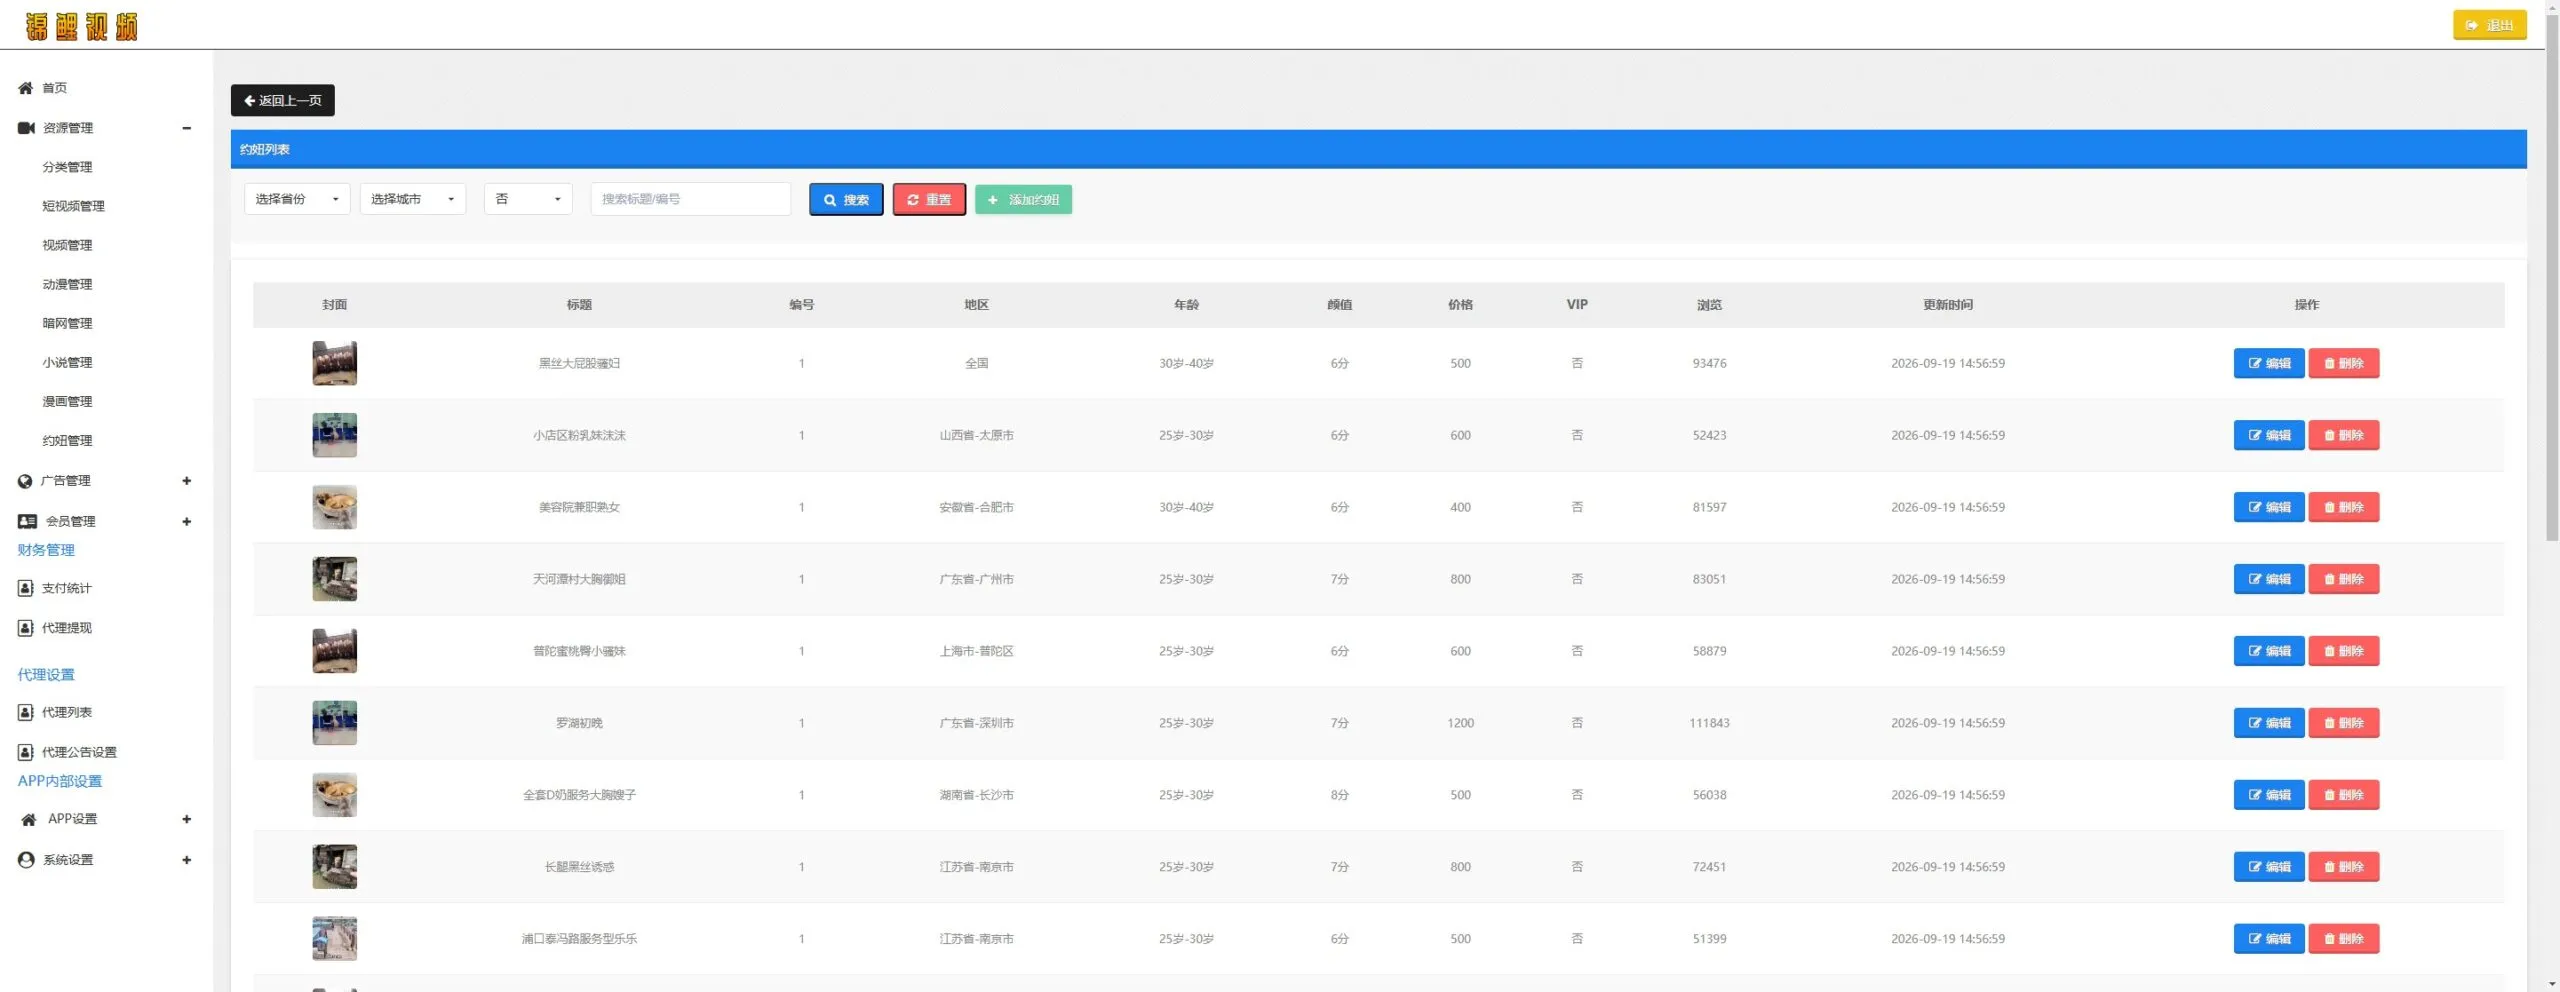Click the 地区 column header

[x=976, y=305]
